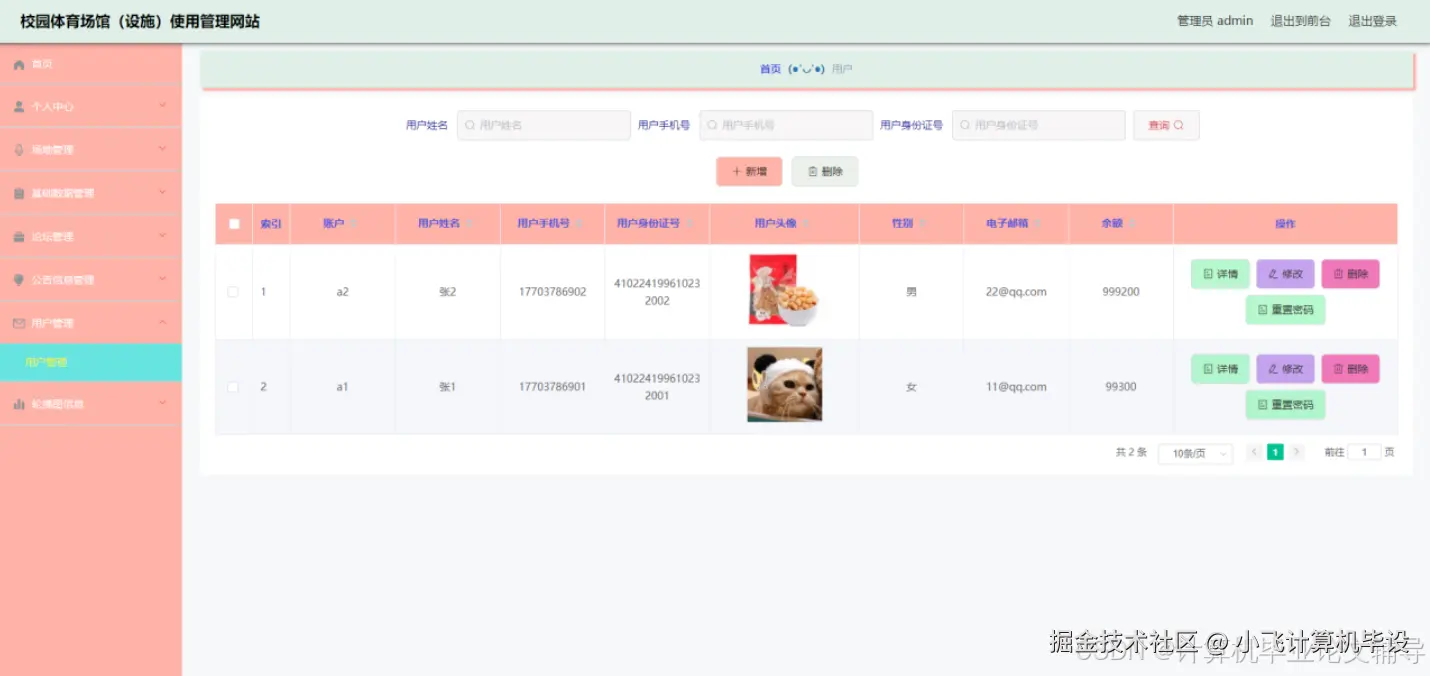
Task: Click the 索引 column header
Action: (x=271, y=224)
